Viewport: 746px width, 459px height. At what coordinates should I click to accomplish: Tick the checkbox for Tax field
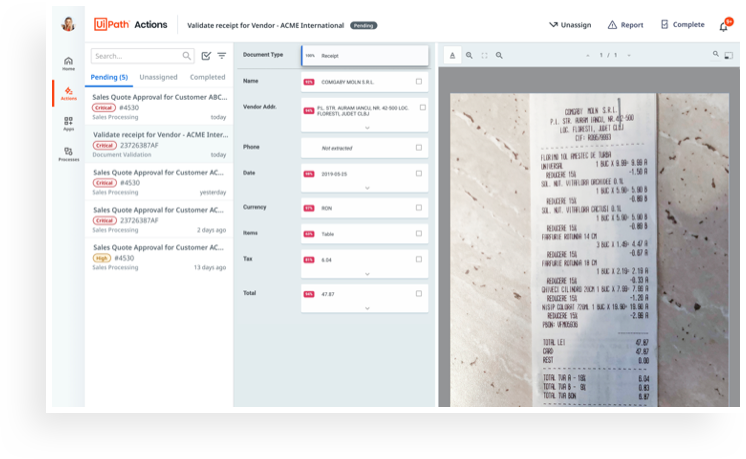(x=419, y=259)
